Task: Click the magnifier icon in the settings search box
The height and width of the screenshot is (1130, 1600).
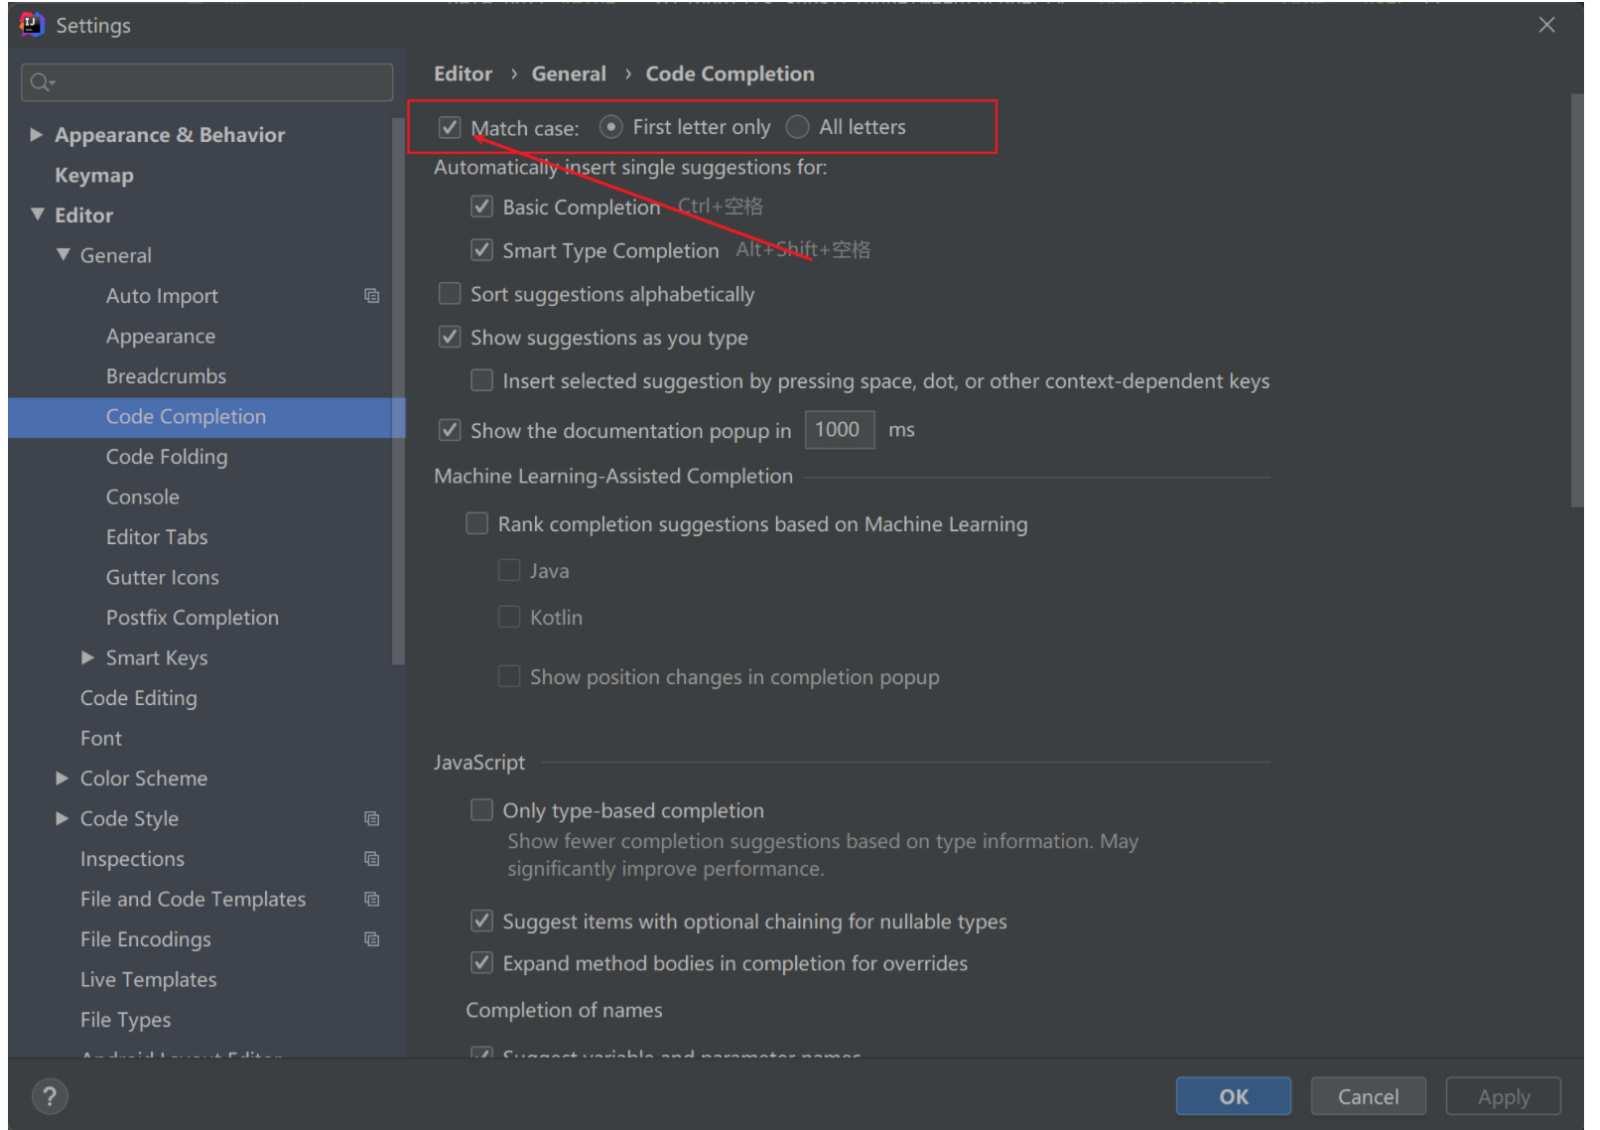Action: (40, 82)
